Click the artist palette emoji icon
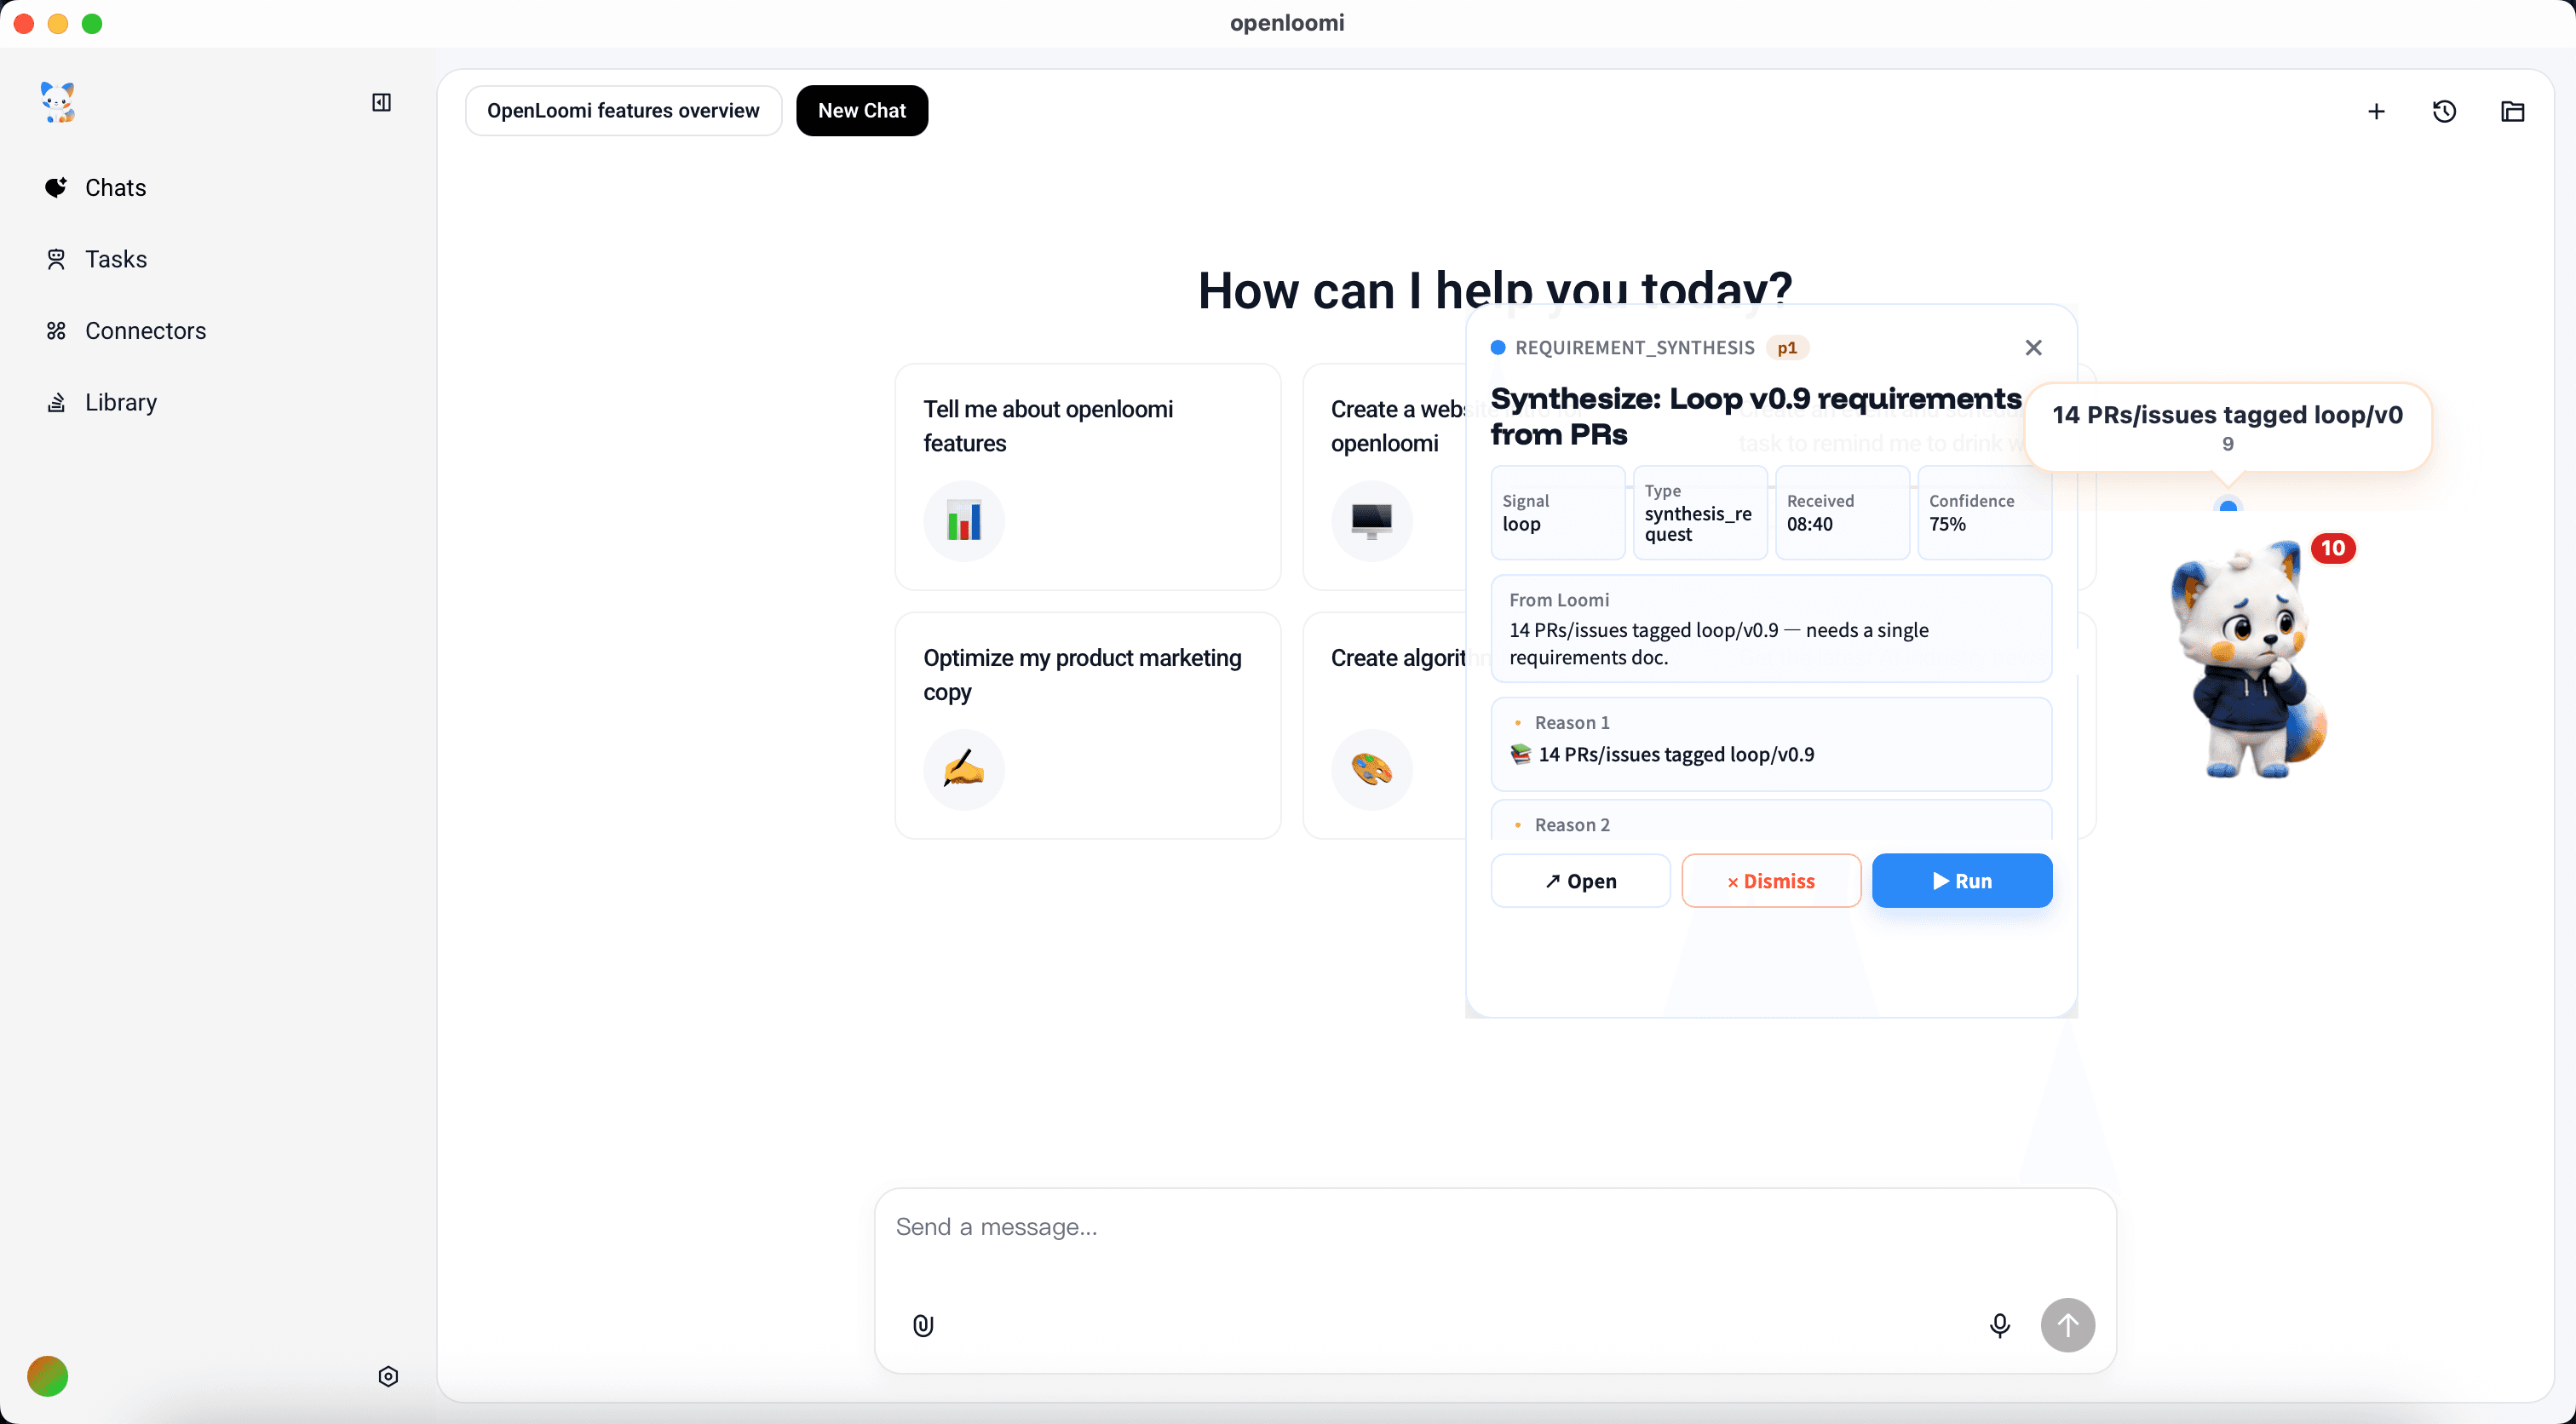The image size is (2576, 1424). click(x=1372, y=770)
